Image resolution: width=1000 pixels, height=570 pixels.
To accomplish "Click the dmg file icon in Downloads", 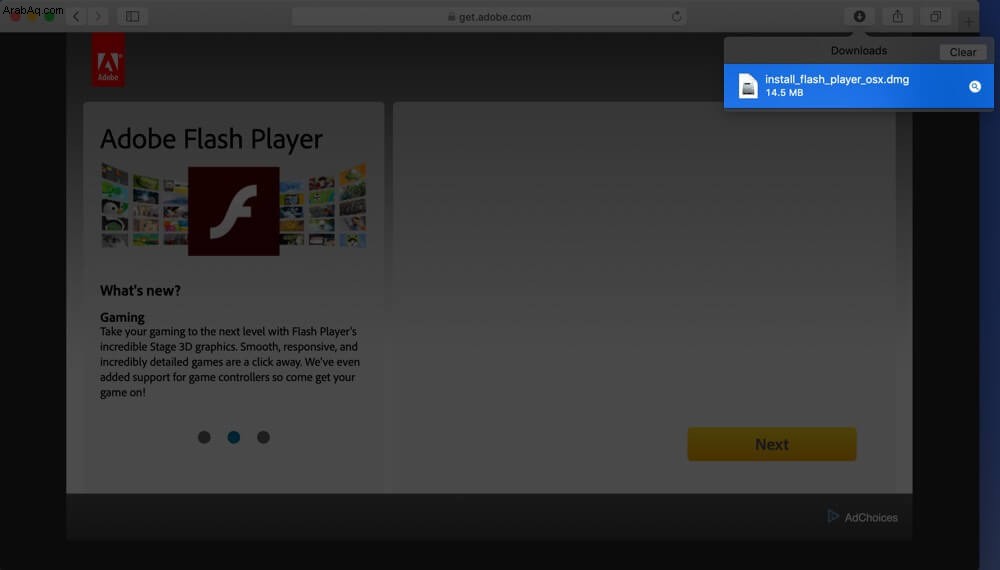I will pos(748,86).
